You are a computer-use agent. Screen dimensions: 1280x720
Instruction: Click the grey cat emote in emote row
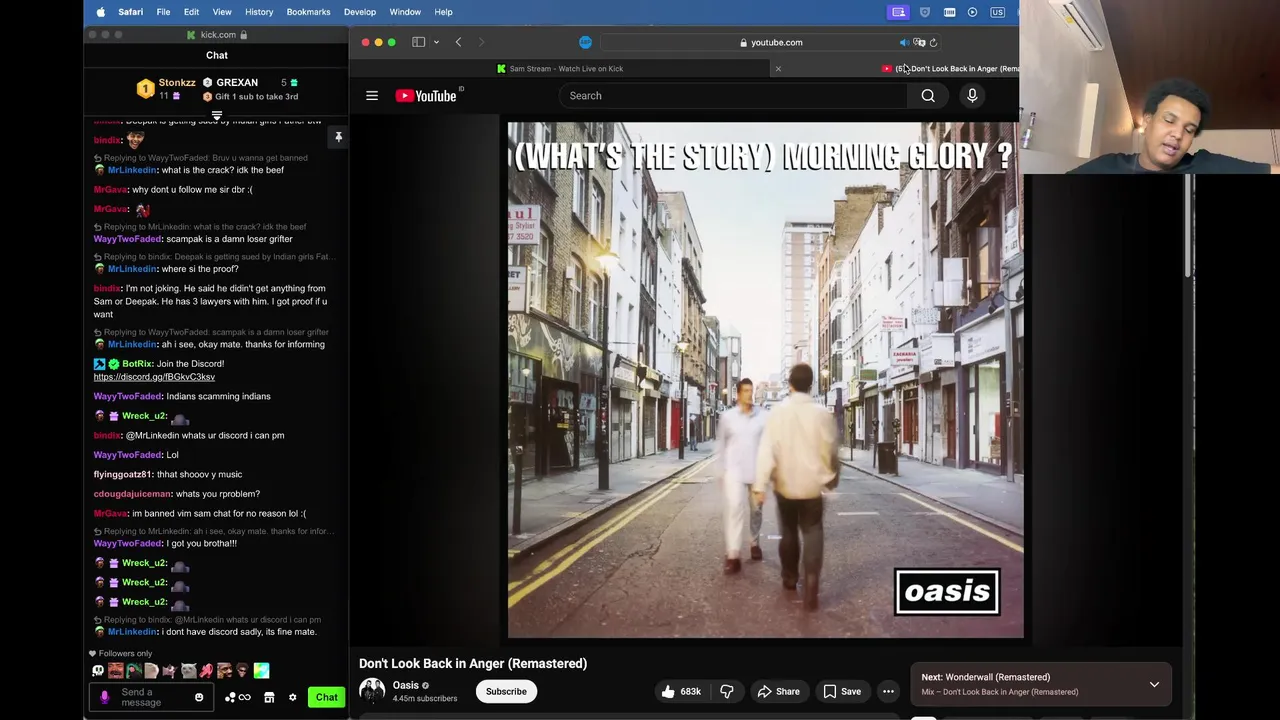point(188,671)
